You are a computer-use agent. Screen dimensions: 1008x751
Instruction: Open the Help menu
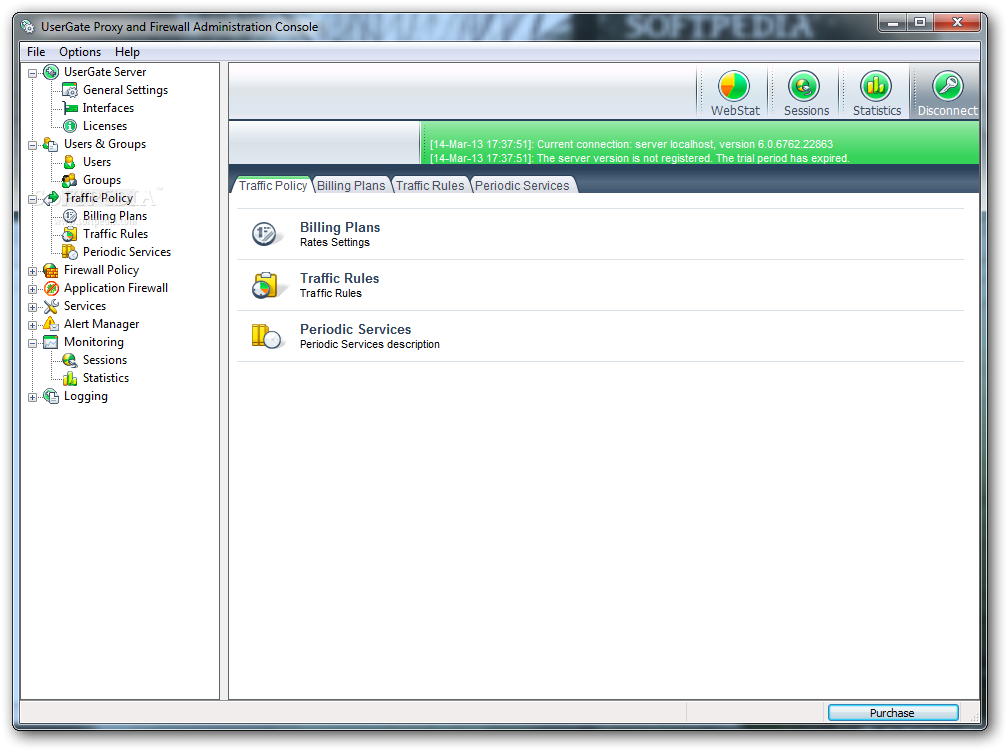(127, 52)
